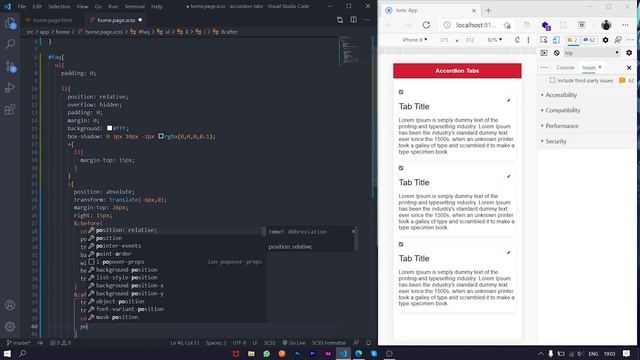Split the editor to the right
The width and height of the screenshot is (640, 360).
tap(353, 20)
